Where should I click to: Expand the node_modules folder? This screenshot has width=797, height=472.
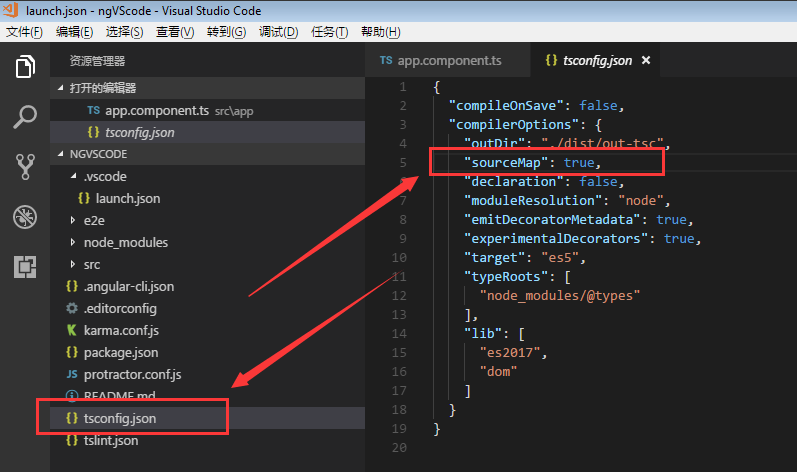coord(207,242)
